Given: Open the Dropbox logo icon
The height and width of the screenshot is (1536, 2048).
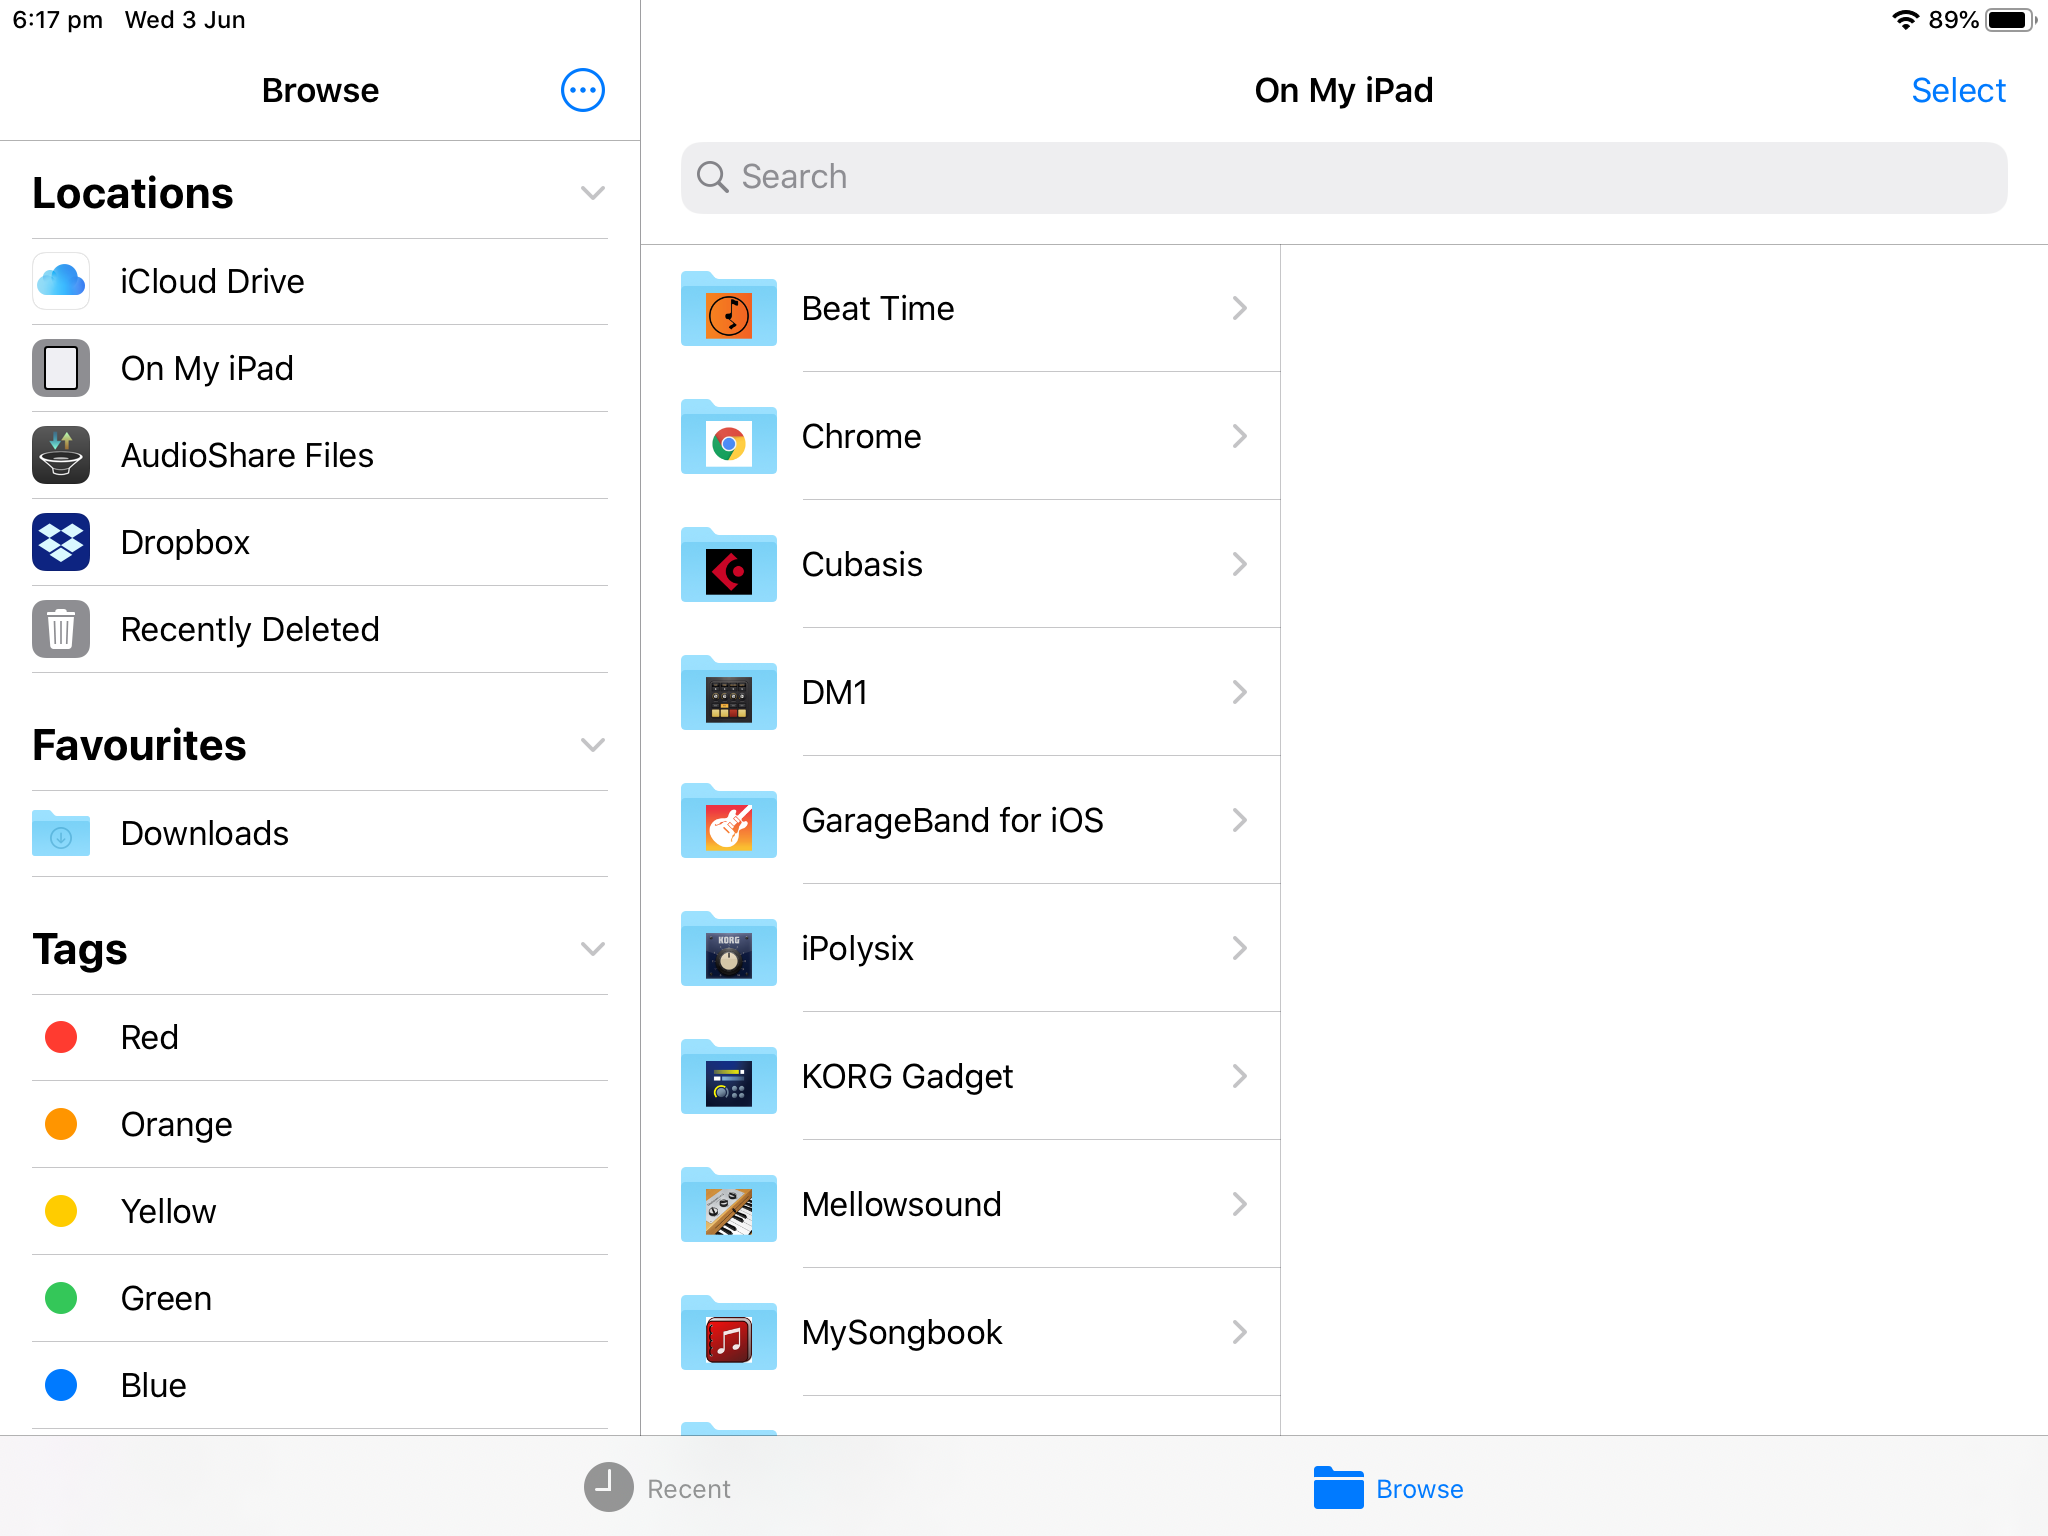Looking at the screenshot, I should pos(61,542).
